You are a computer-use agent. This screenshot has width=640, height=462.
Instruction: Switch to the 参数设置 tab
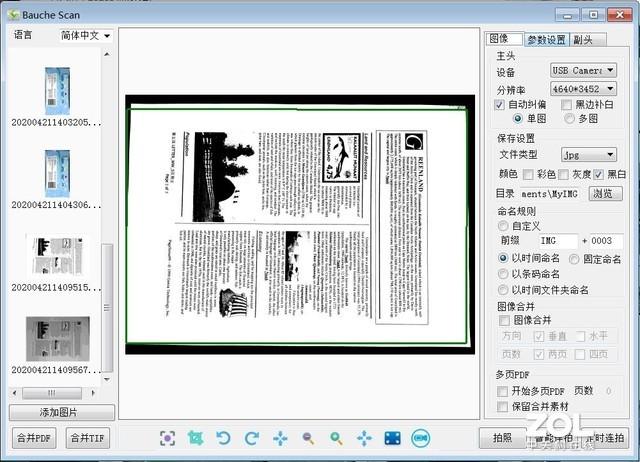[546, 40]
